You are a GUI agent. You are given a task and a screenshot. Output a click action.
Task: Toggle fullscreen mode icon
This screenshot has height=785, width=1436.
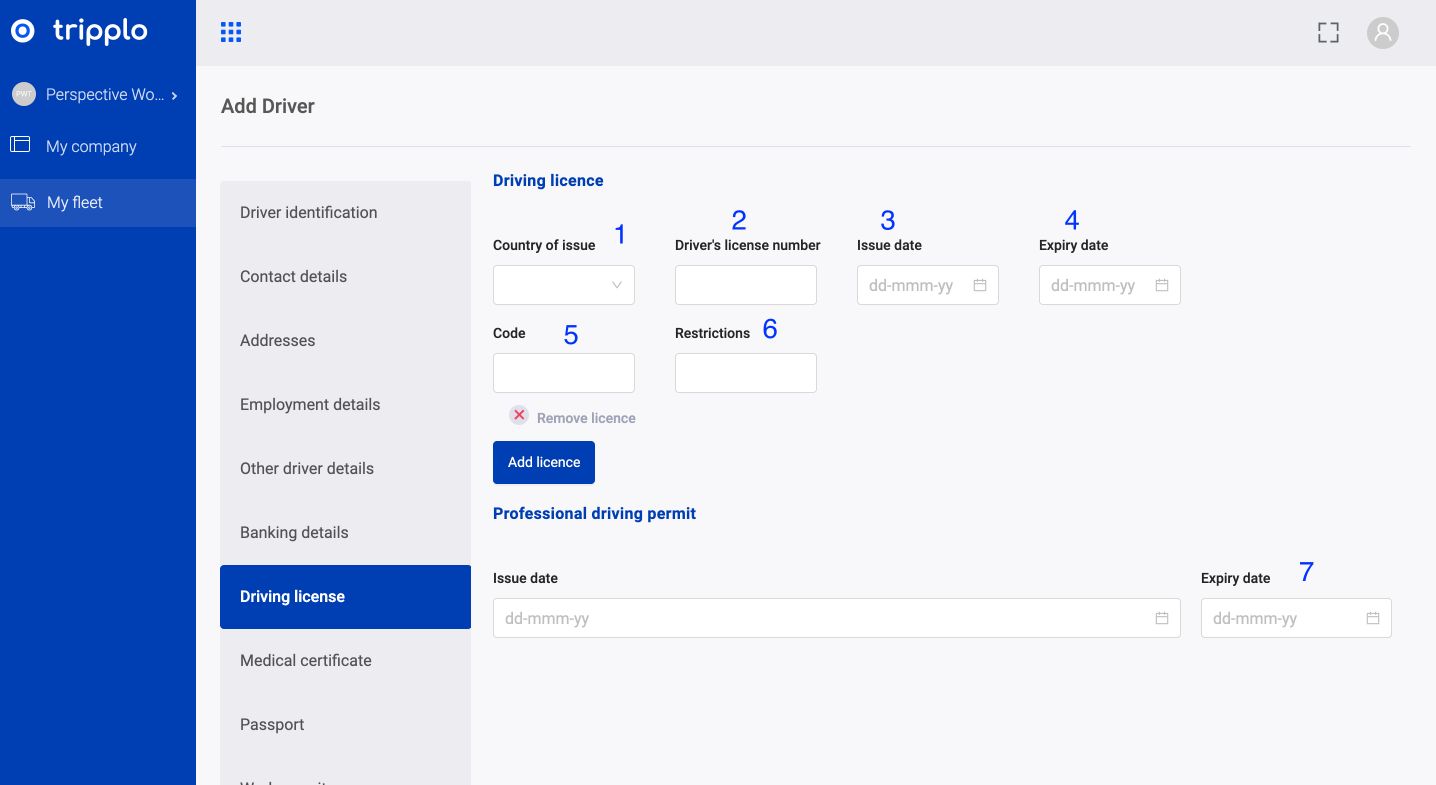click(1327, 33)
